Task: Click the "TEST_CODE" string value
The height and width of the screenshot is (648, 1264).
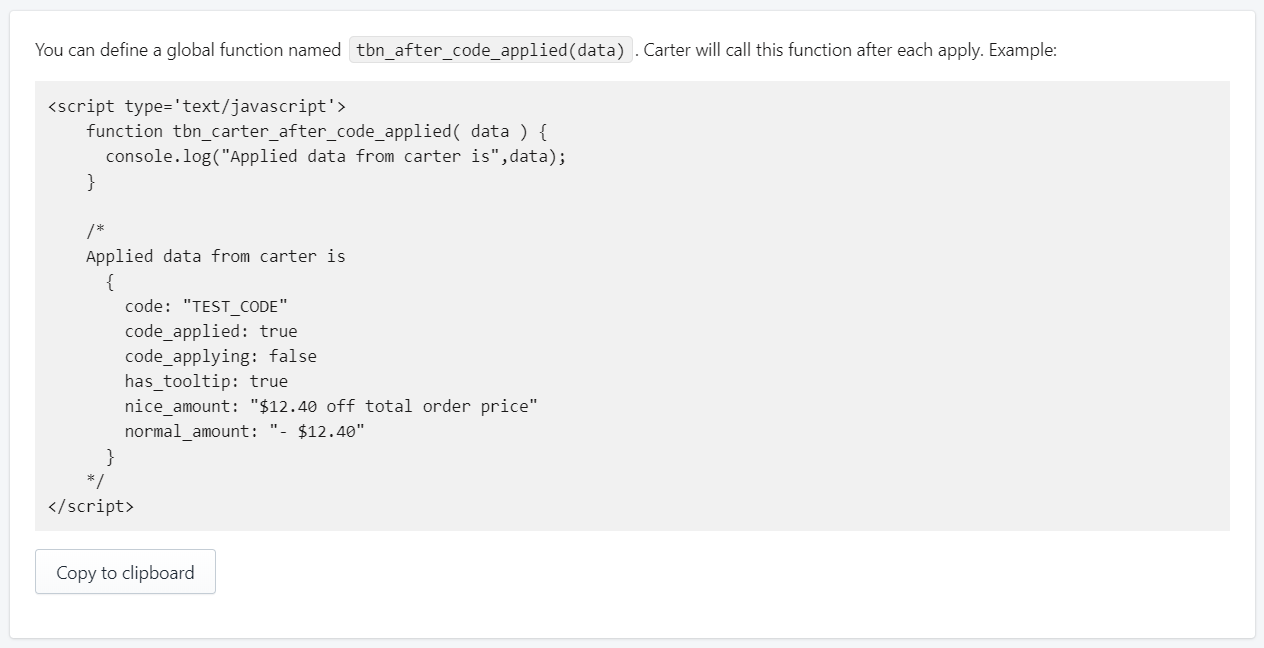Action: pyautogui.click(x=235, y=306)
